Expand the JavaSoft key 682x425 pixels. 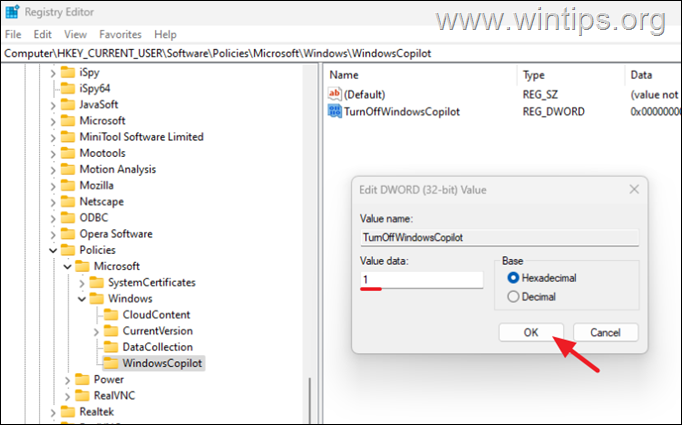(x=53, y=105)
